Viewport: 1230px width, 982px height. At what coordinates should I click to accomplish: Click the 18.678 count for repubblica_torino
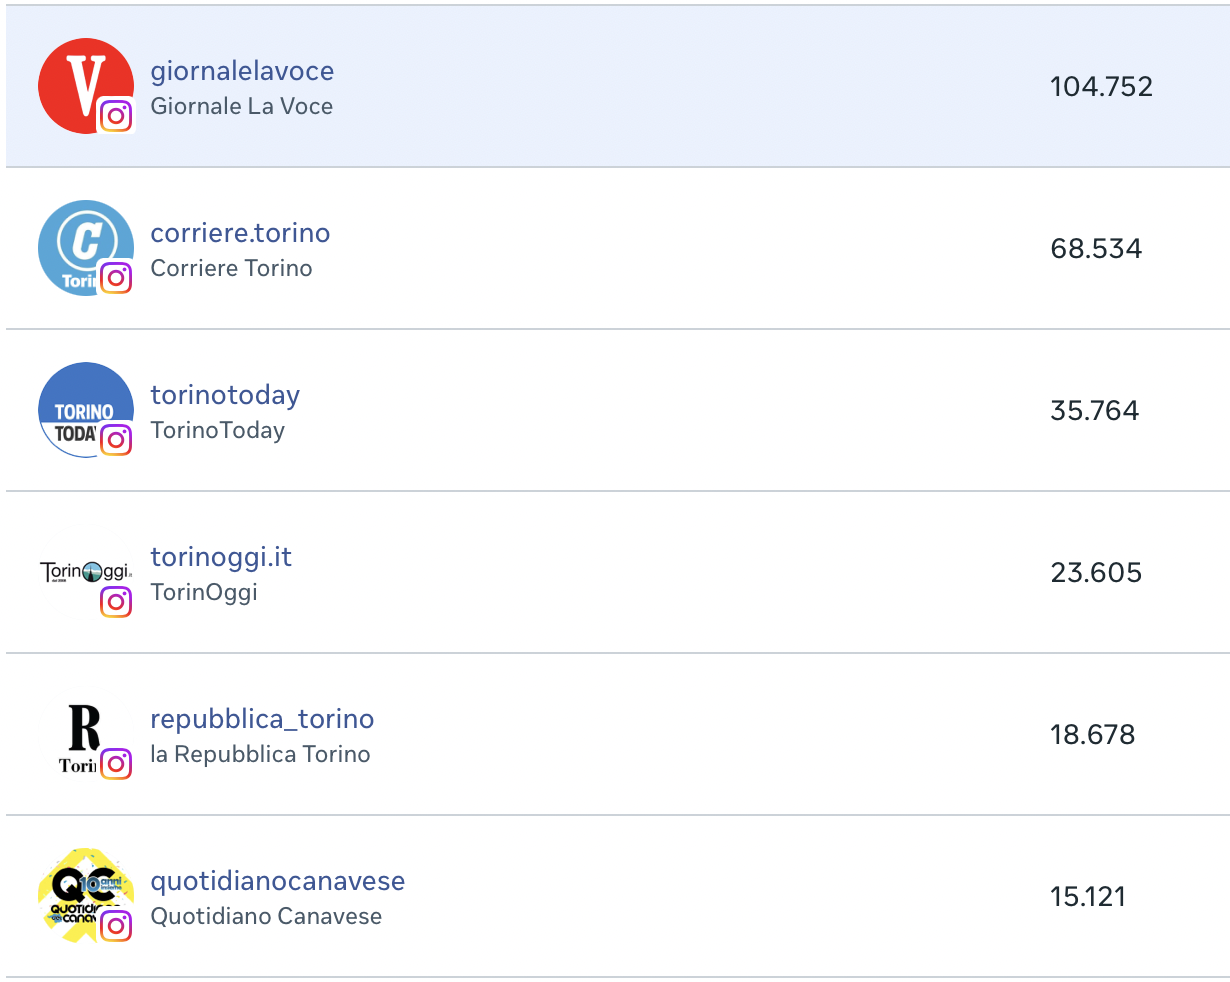pos(1093,735)
